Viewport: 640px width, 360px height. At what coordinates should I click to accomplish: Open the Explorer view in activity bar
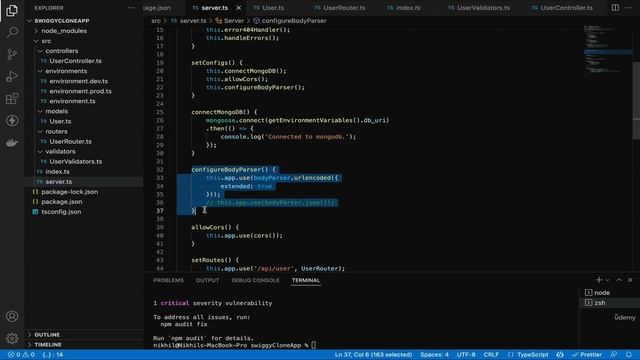click(x=12, y=10)
